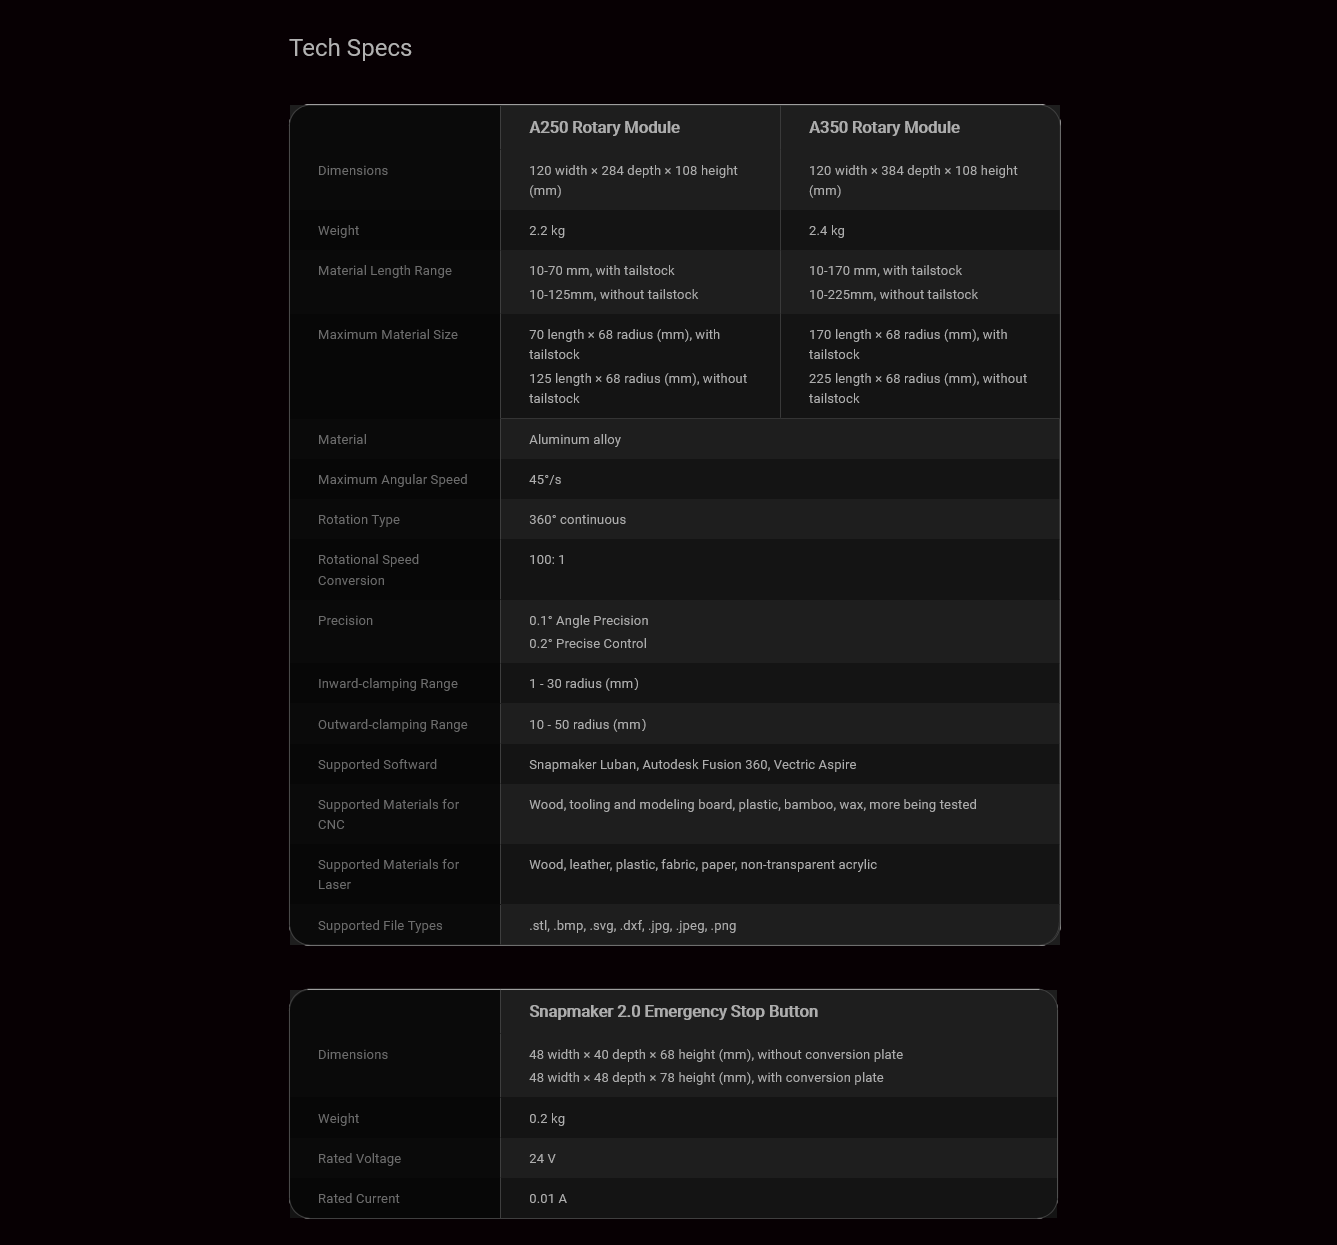Screen dimensions: 1337x1245
Task: Select the A350 Rotary Module column header
Action: tap(884, 127)
